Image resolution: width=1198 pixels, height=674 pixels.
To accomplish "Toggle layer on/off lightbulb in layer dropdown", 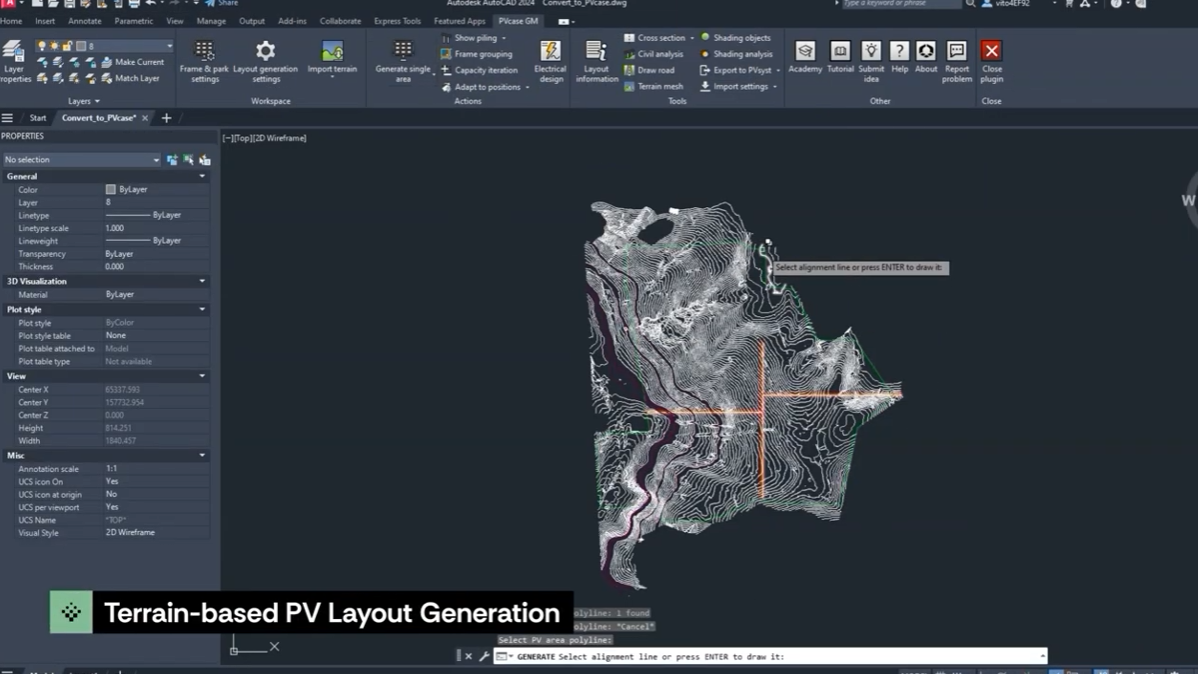I will click(42, 46).
